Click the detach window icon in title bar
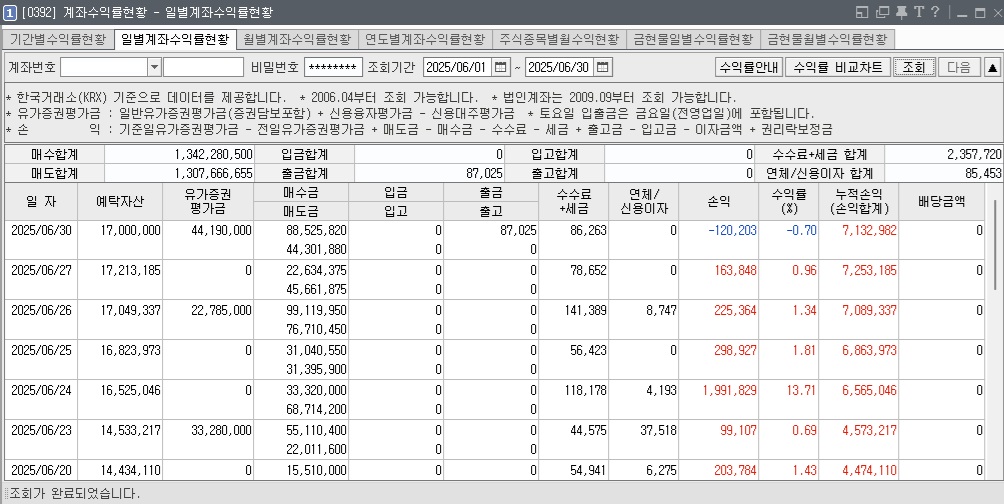 882,12
